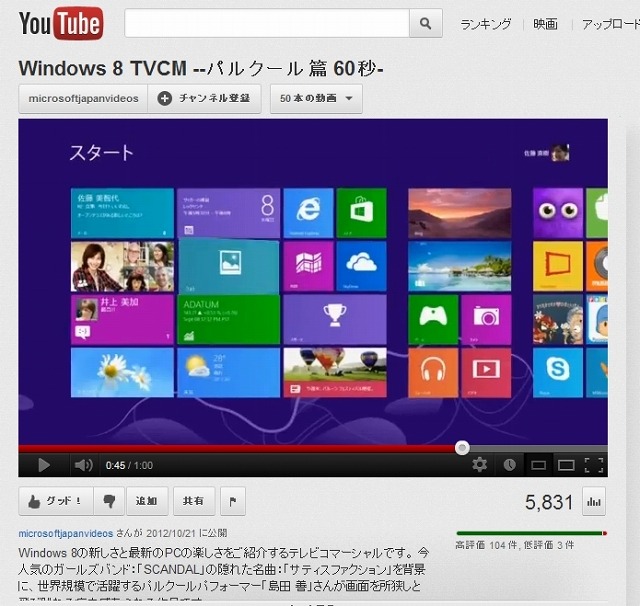Enter fullscreen mode
The width and height of the screenshot is (640, 606).
[594, 465]
